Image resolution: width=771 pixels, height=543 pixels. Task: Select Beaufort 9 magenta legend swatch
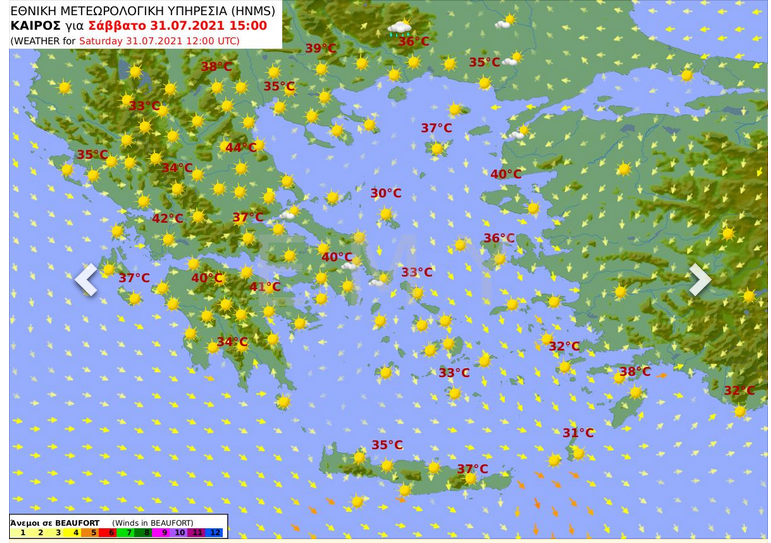[163, 532]
